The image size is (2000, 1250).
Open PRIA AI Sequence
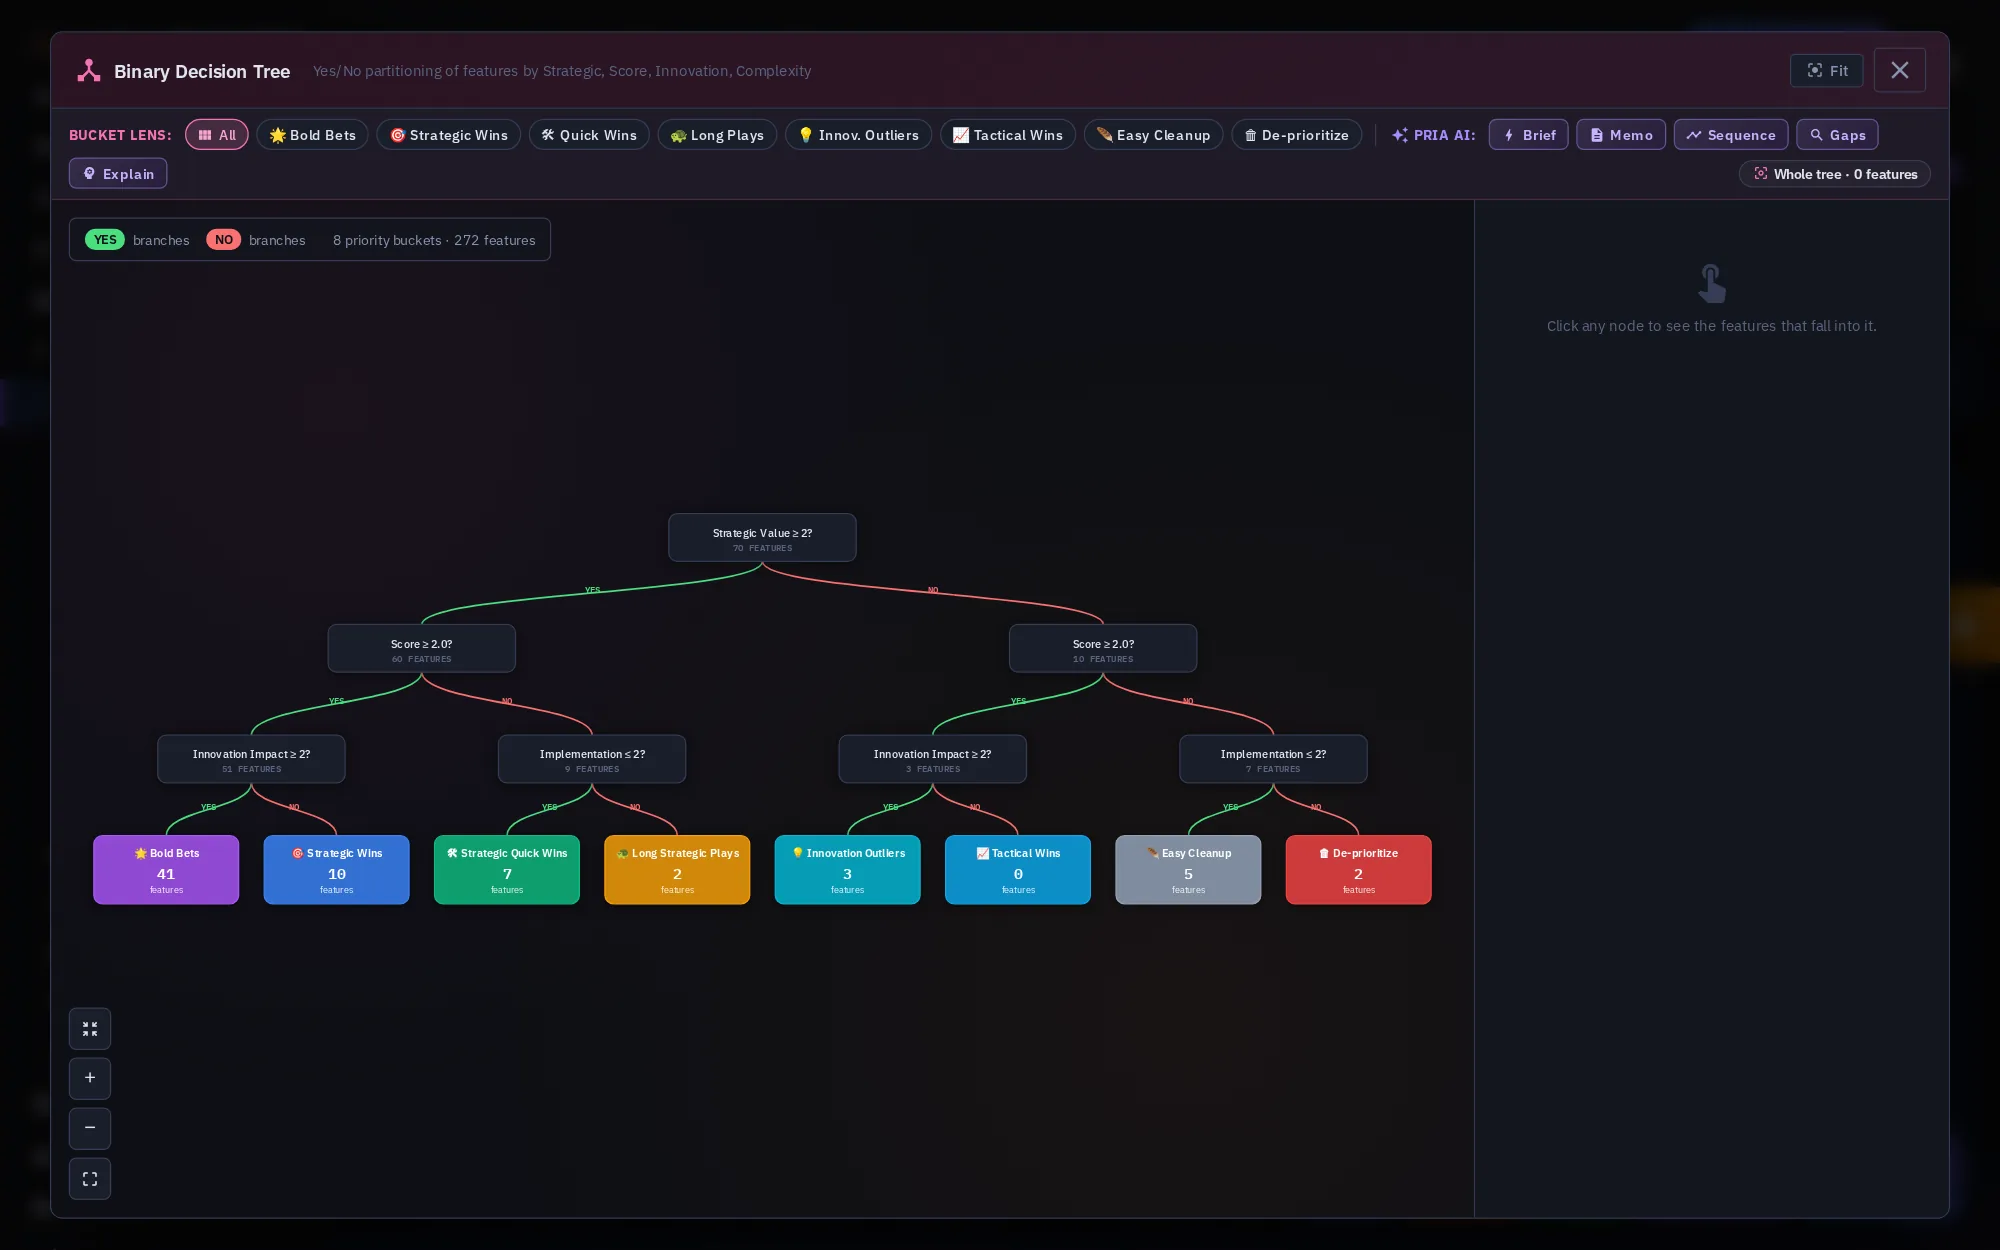coord(1731,135)
